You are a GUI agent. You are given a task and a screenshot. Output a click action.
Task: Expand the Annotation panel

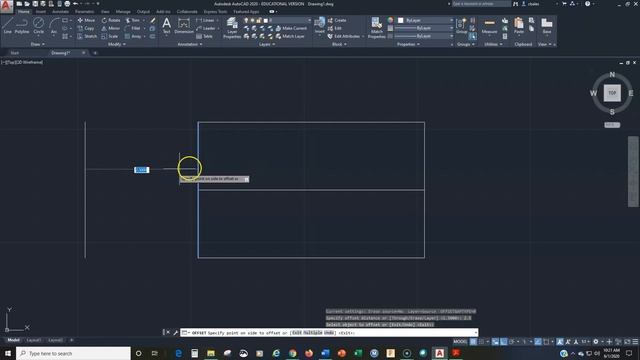(x=189, y=44)
